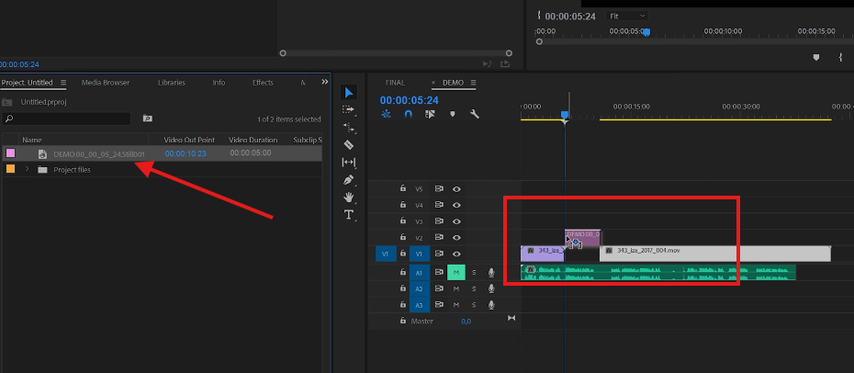Toggle insert sequences as nests icon
The height and width of the screenshot is (373, 854).
386,114
